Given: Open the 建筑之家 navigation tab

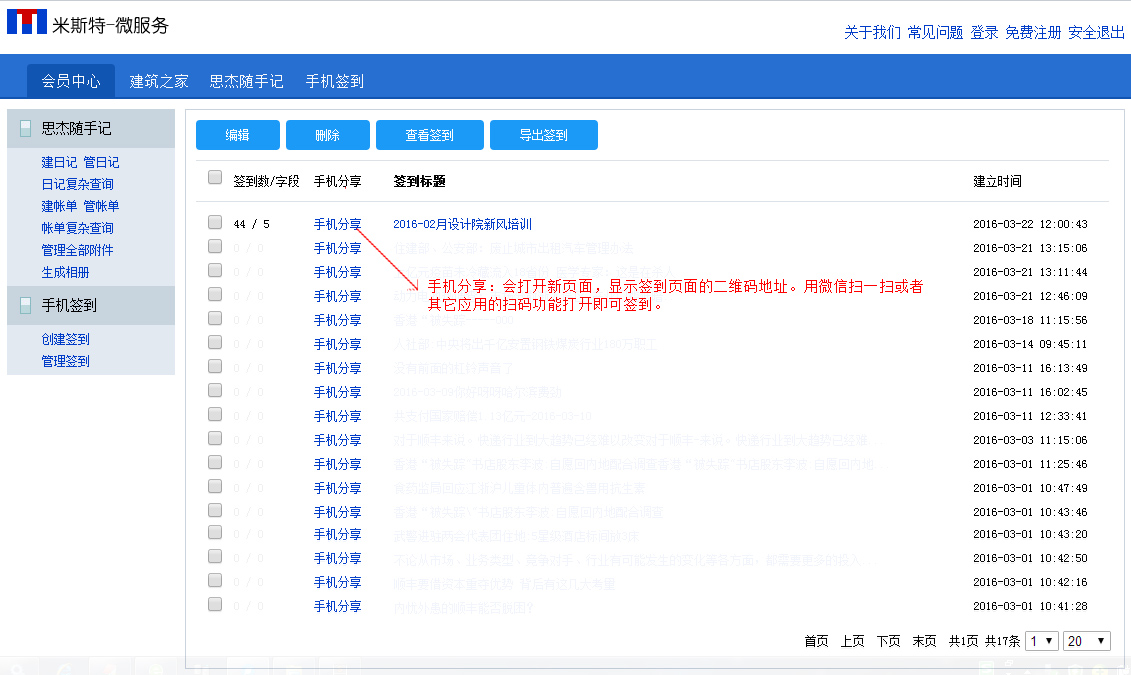Looking at the screenshot, I should [x=159, y=81].
